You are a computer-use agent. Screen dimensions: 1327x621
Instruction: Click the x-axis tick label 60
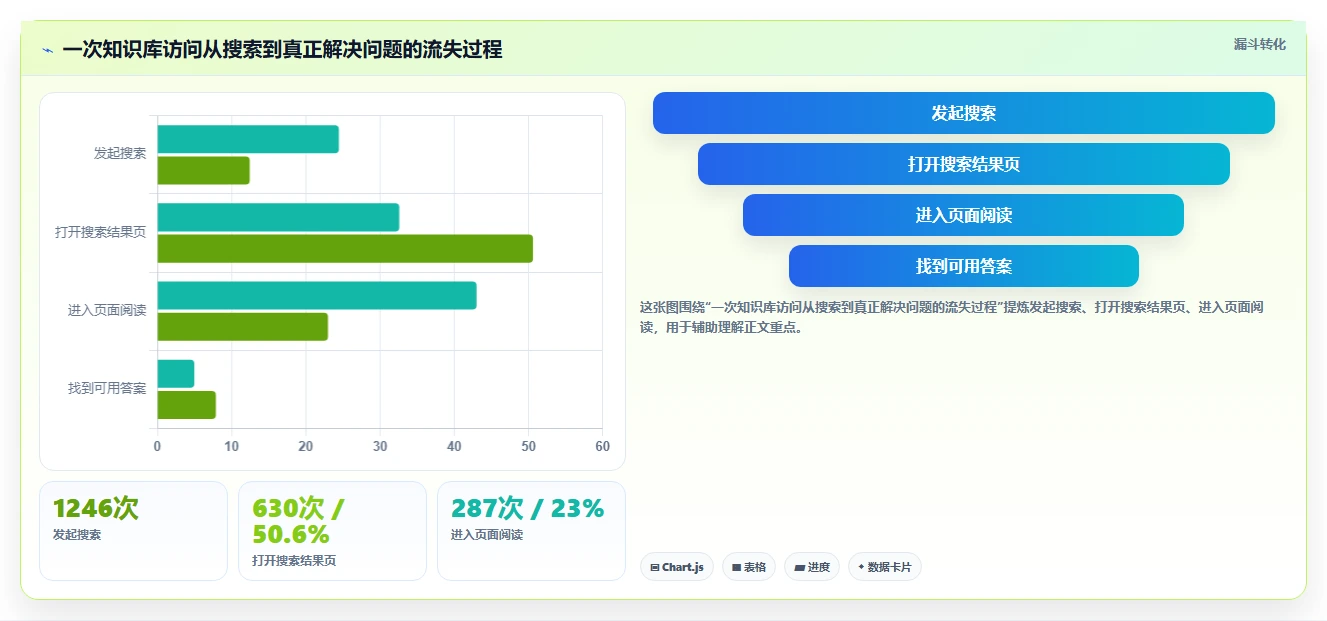(602, 446)
